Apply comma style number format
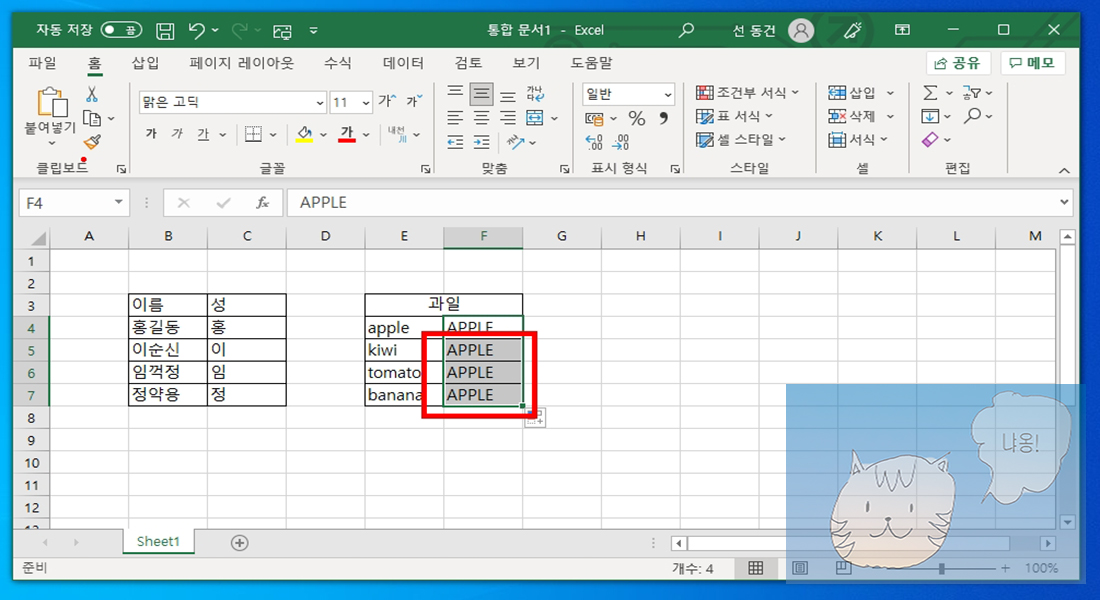 tap(663, 119)
